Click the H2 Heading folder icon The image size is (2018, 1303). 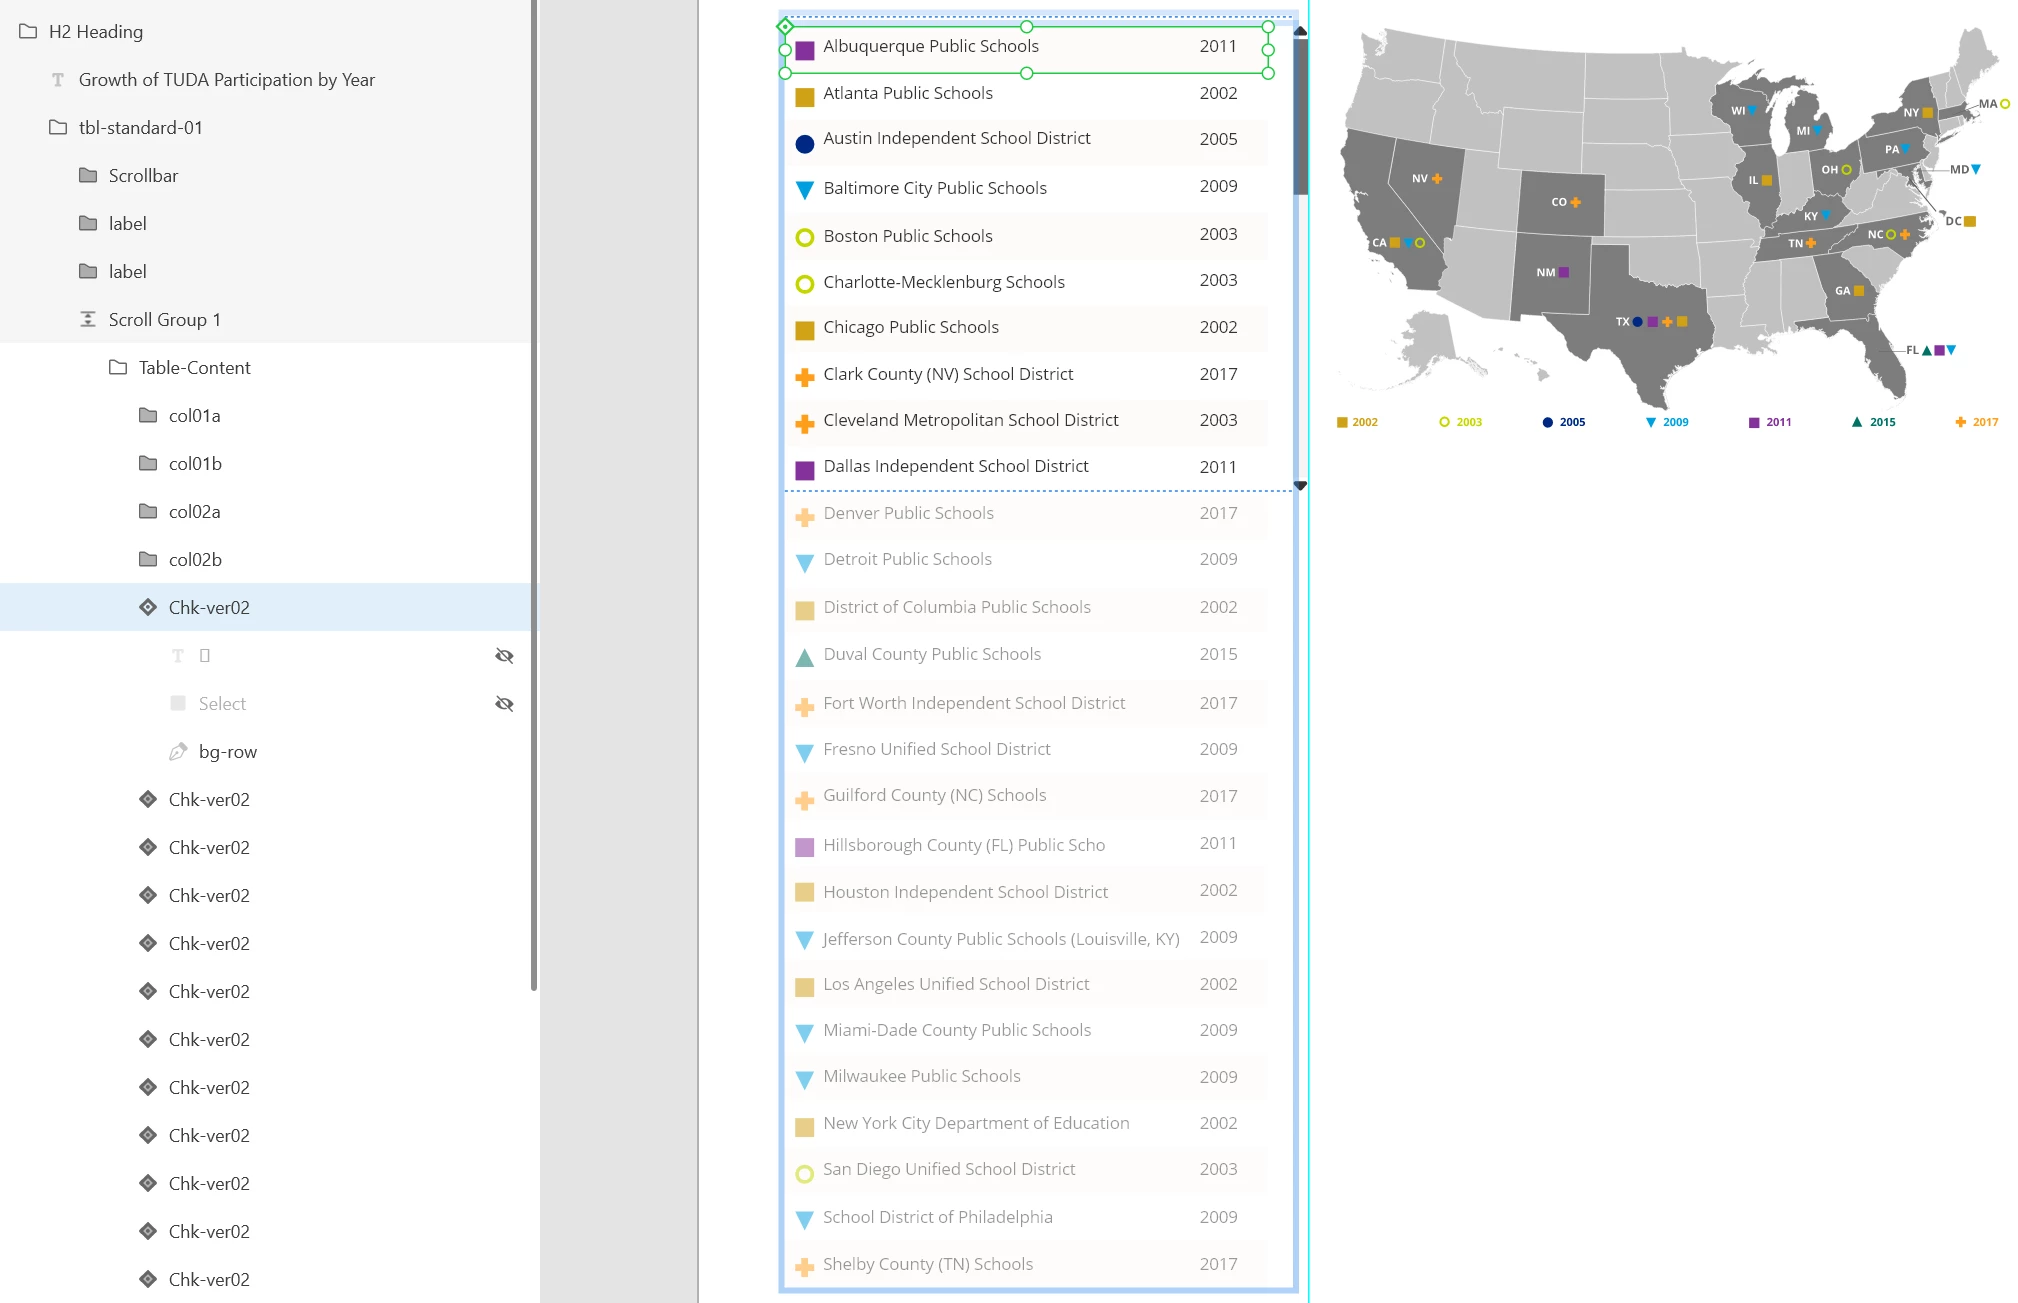point(28,32)
